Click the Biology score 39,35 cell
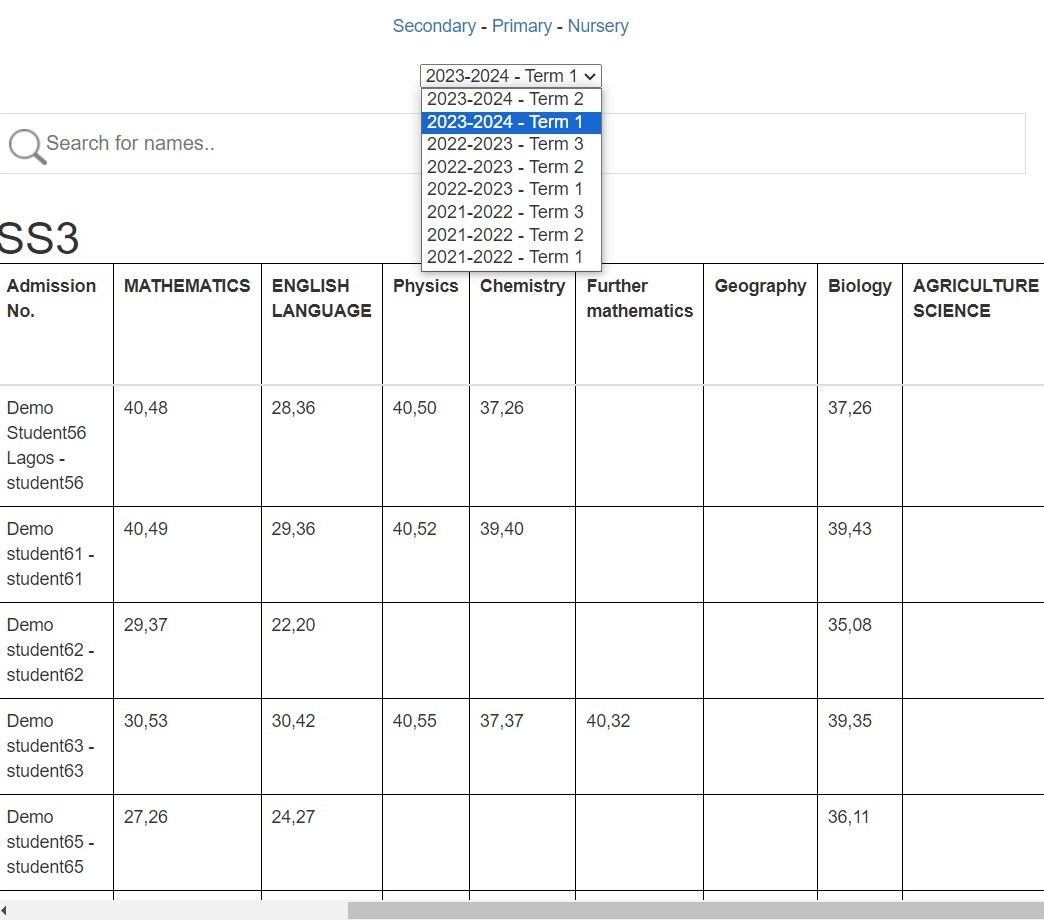Screen dimensions: 1044x920 pos(849,721)
